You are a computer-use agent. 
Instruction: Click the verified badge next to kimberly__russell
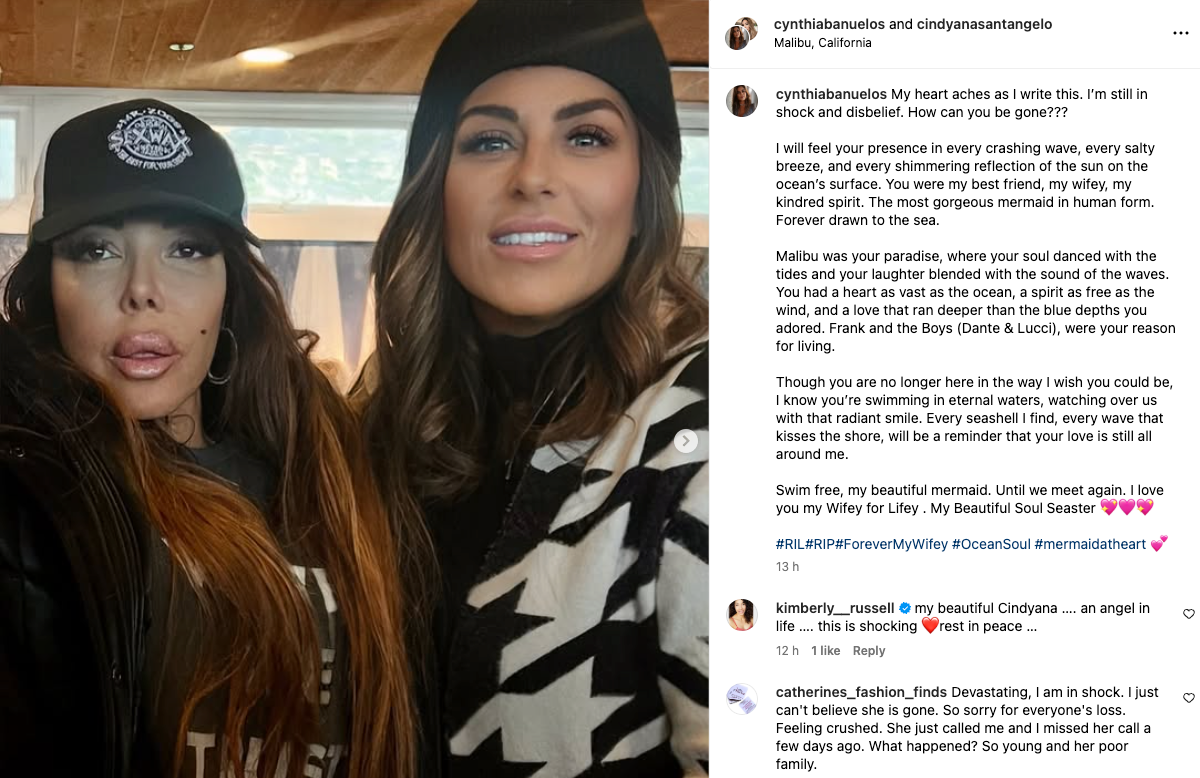tap(905, 608)
